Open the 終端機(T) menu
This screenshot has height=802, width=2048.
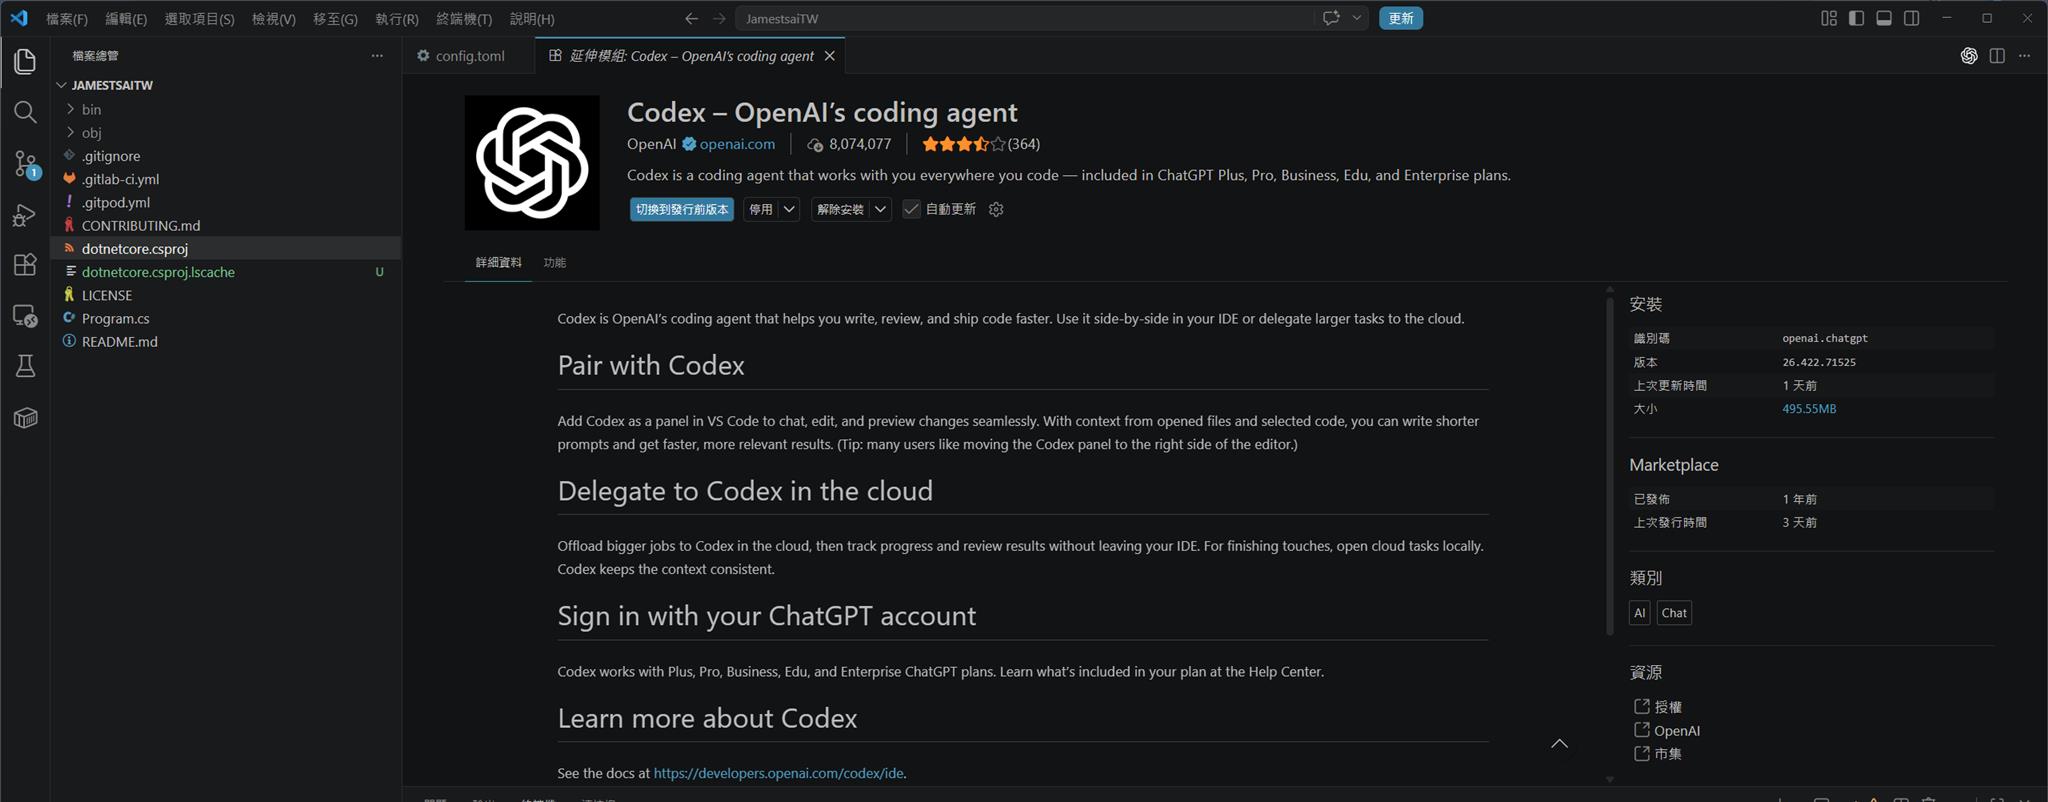coord(464,18)
